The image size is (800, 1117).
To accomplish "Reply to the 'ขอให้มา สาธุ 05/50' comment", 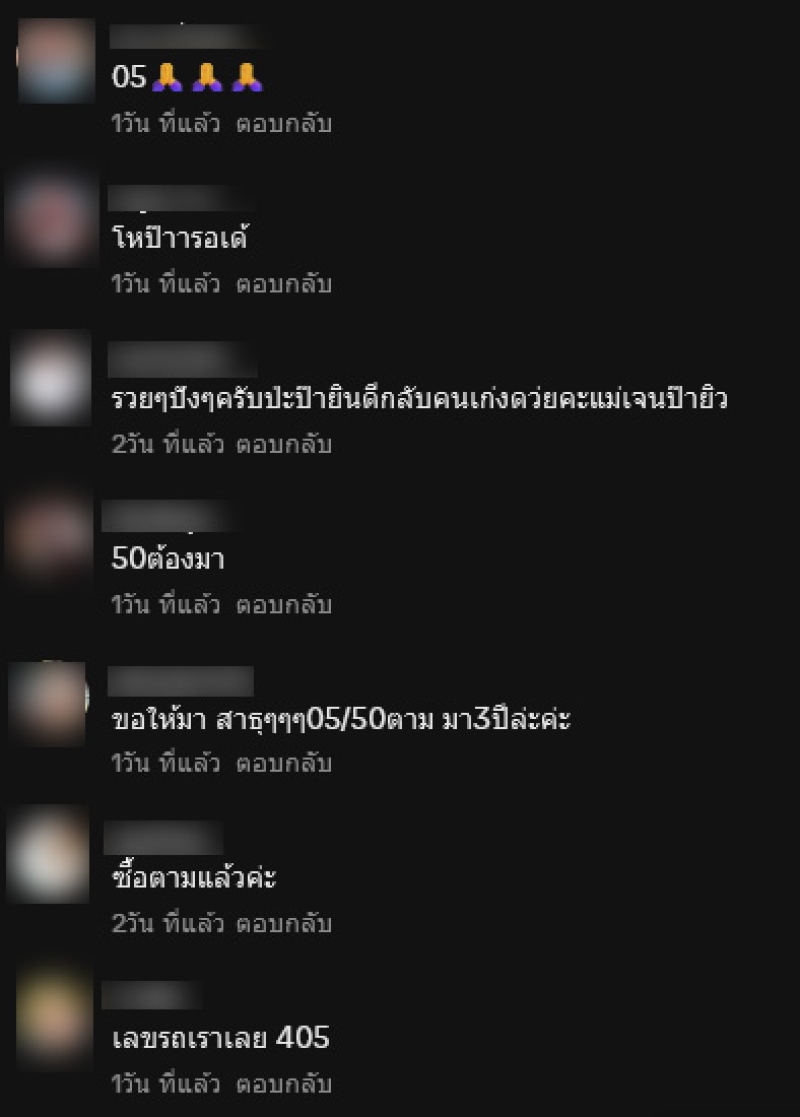I will coord(284,764).
